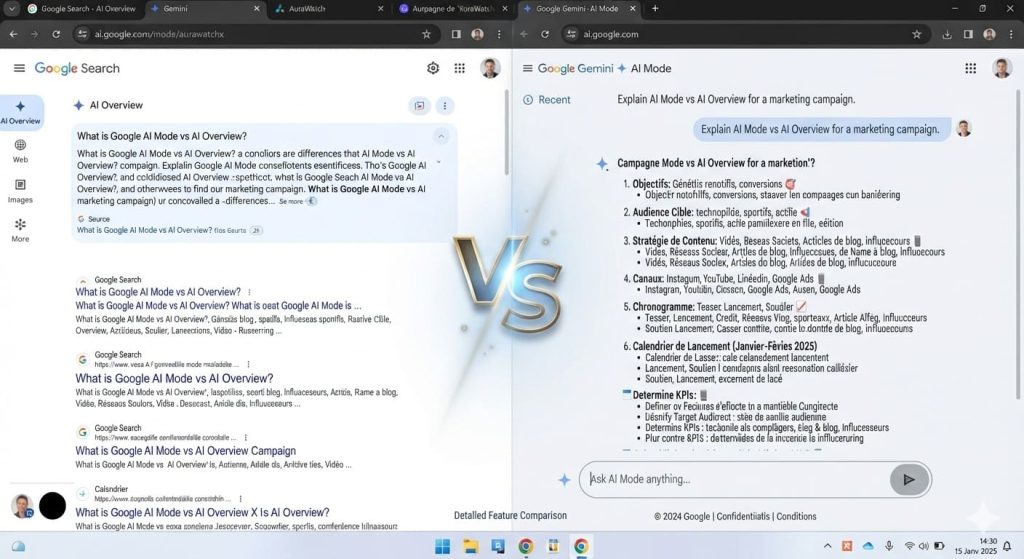The height and width of the screenshot is (559, 1024).
Task: Select AI Overview in left sidebar
Action: pyautogui.click(x=21, y=112)
